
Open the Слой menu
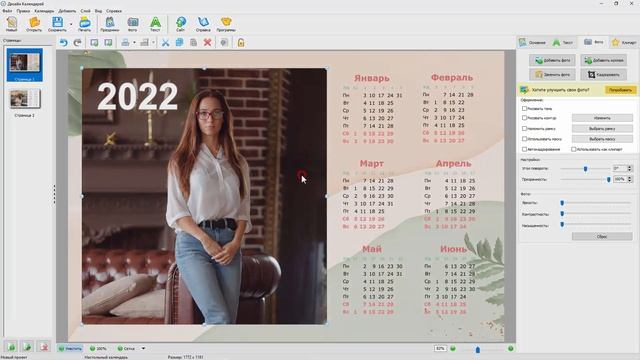coord(85,11)
